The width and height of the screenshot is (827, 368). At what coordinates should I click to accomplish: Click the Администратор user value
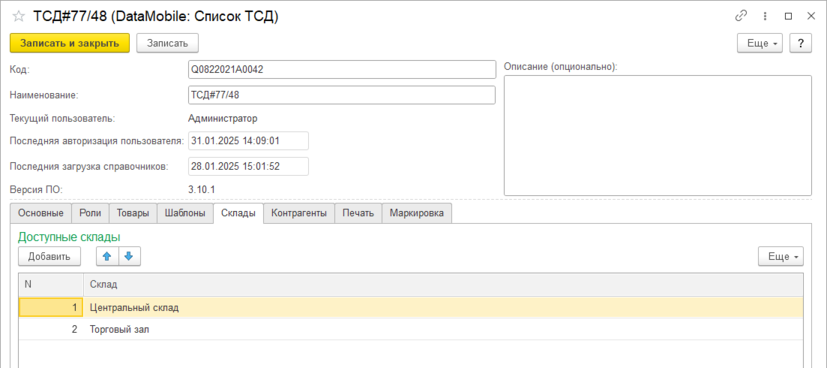223,118
